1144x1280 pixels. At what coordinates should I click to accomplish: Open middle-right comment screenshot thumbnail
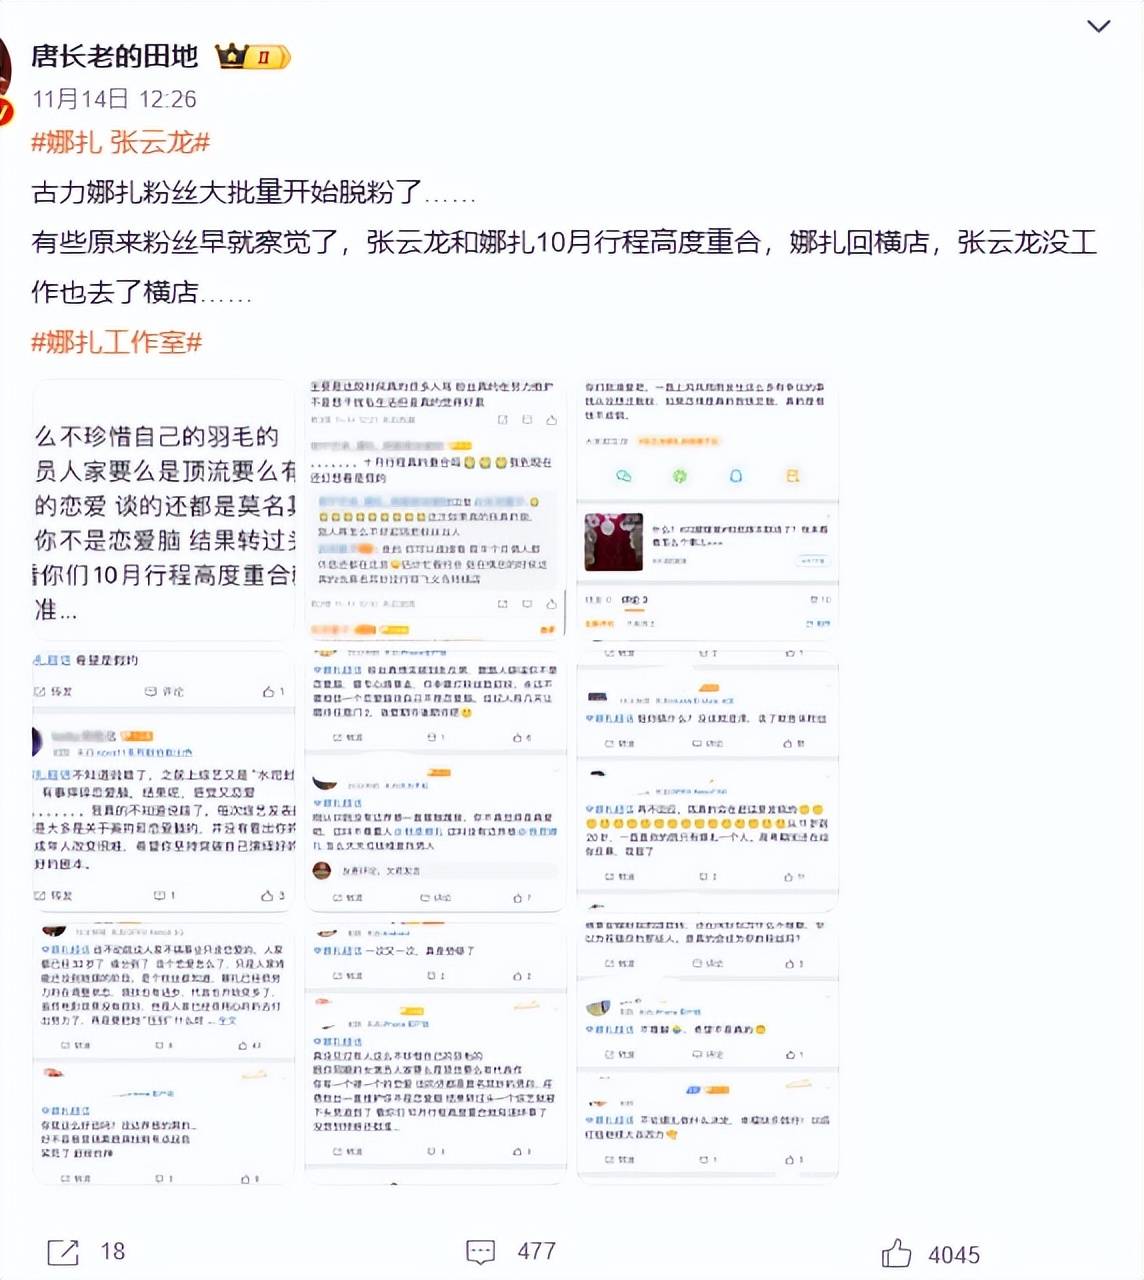(708, 781)
